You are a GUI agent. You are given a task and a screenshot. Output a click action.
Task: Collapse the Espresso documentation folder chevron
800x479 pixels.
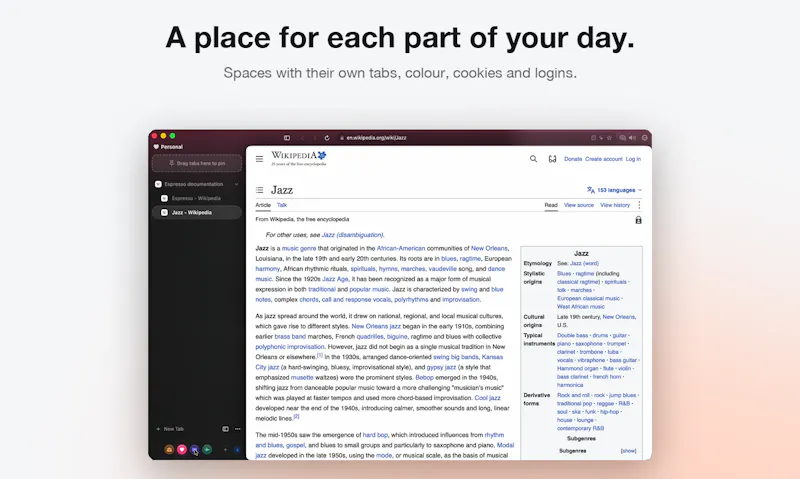click(236, 184)
